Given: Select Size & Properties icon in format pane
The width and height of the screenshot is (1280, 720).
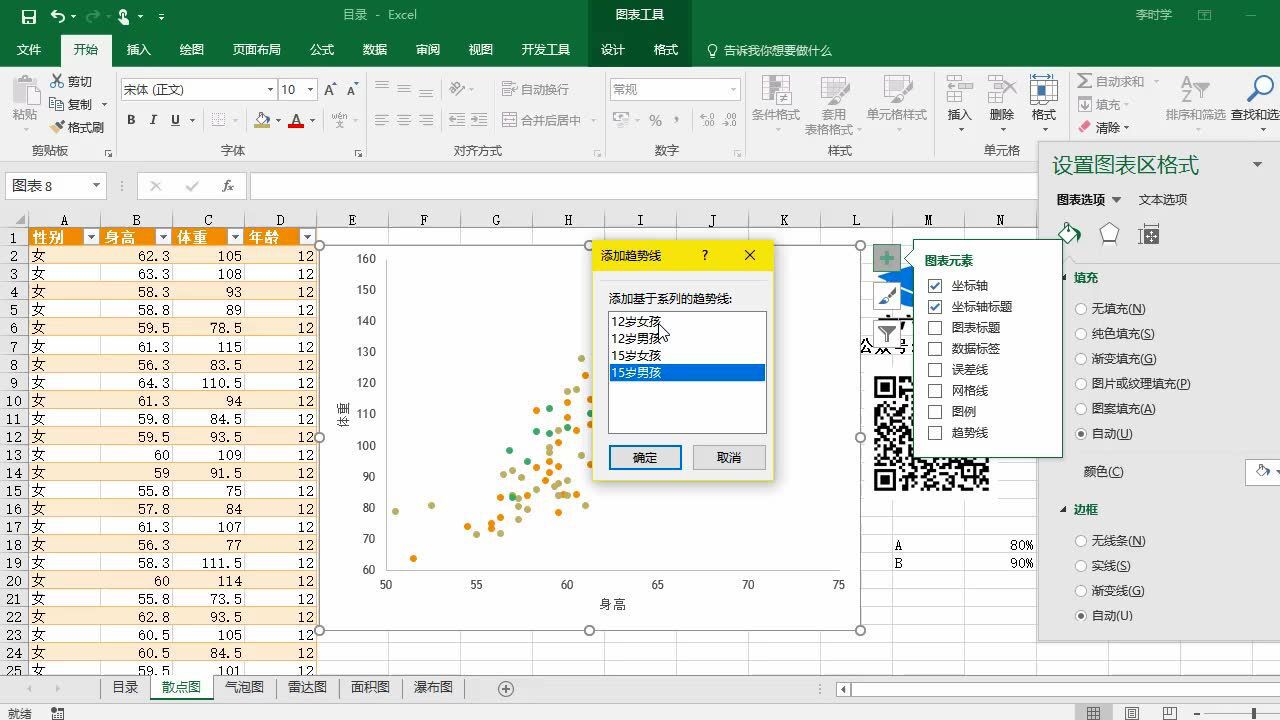Looking at the screenshot, I should [x=1149, y=234].
